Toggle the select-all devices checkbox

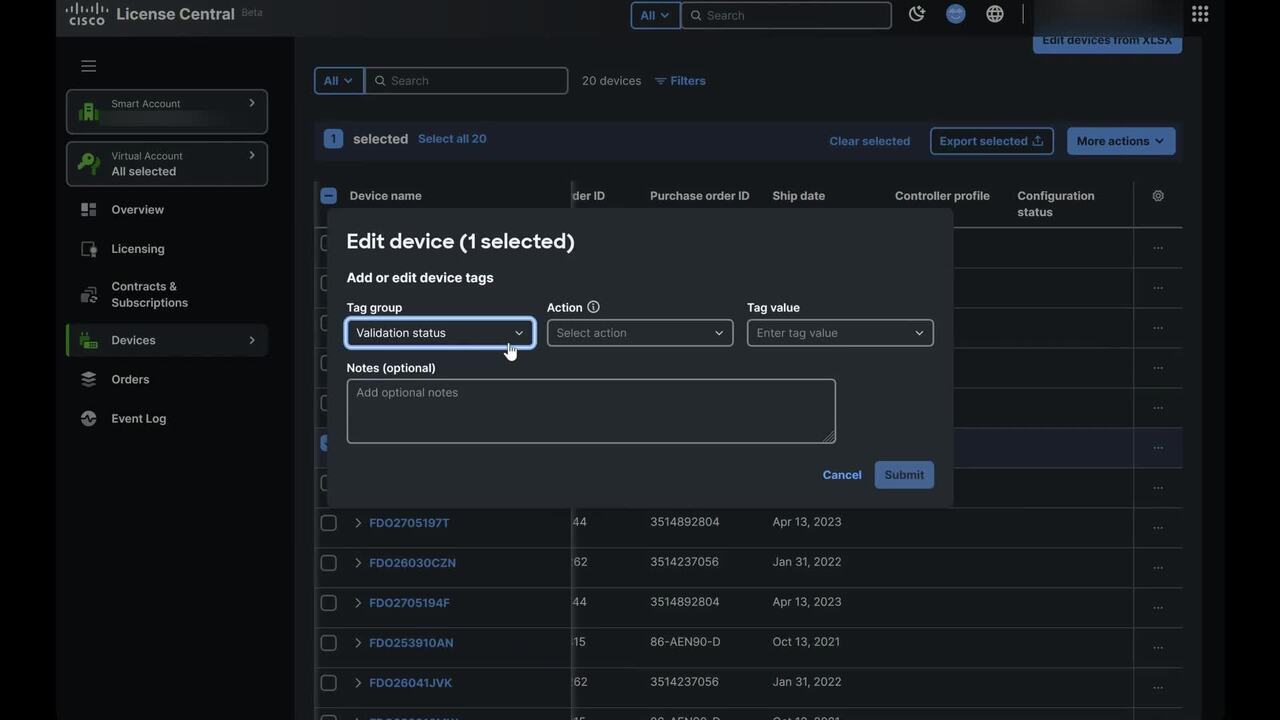point(329,196)
